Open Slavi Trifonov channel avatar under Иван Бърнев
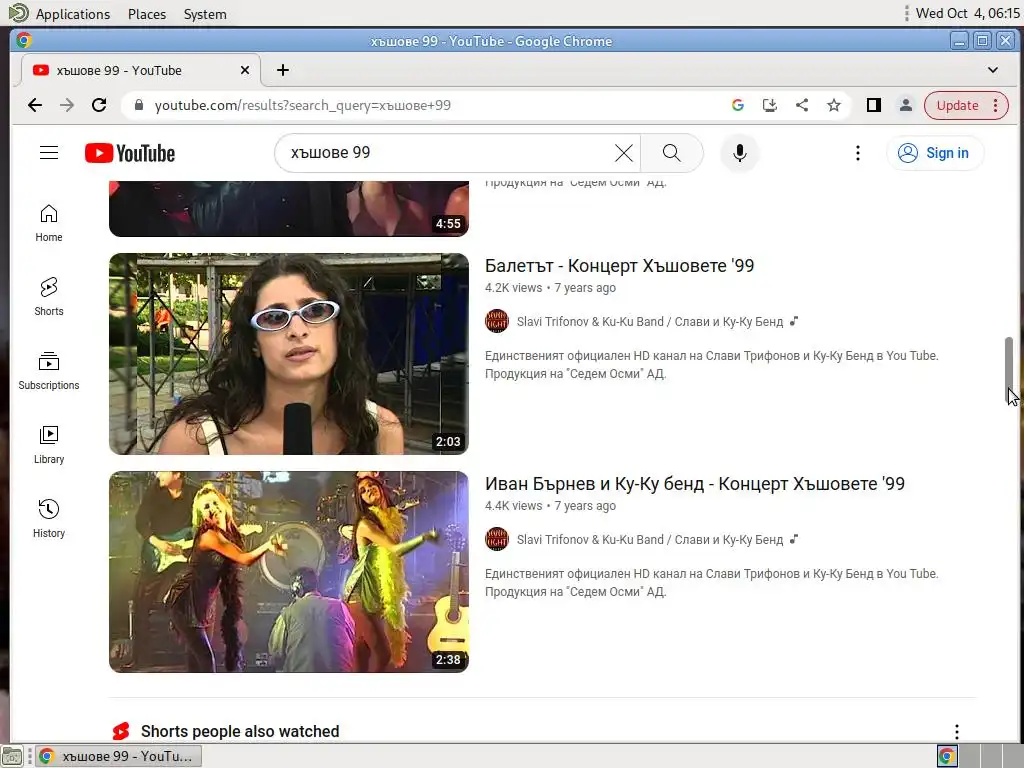 497,539
